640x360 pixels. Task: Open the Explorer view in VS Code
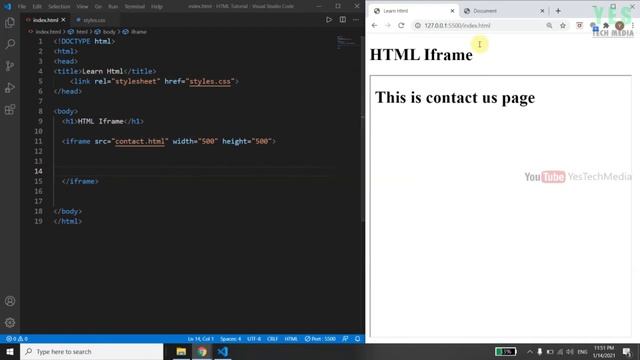coord(10,22)
